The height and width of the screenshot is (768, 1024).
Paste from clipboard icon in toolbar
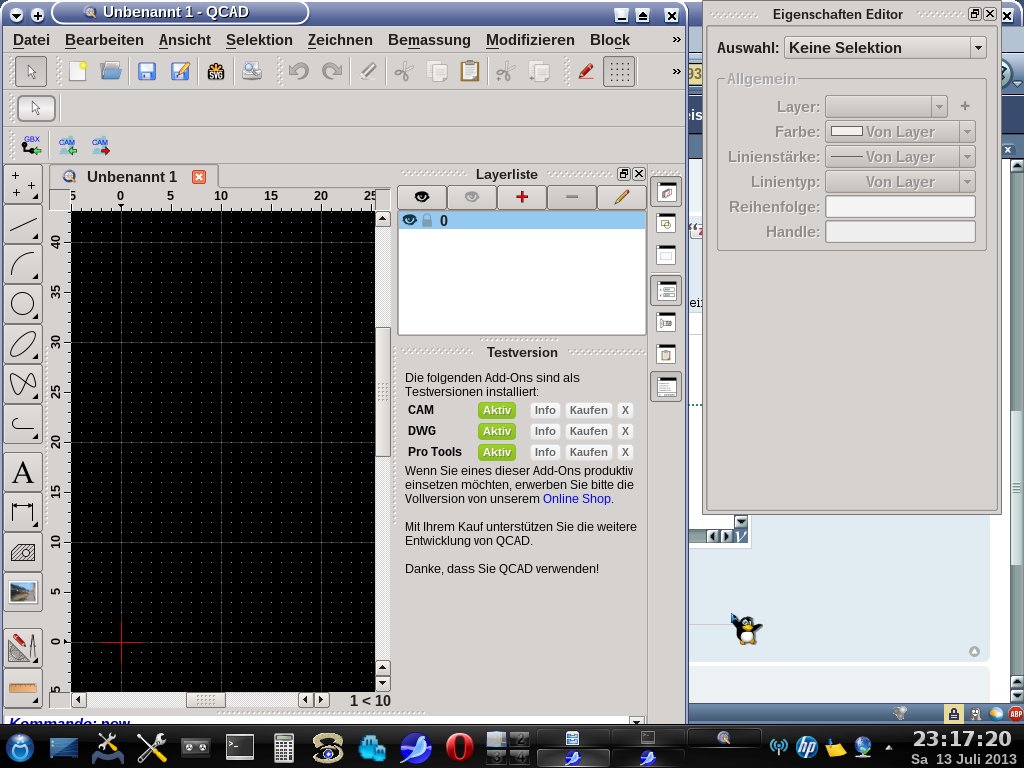pyautogui.click(x=470, y=71)
